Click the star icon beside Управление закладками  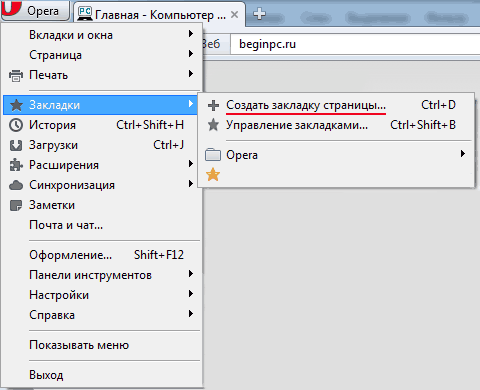coord(213,125)
